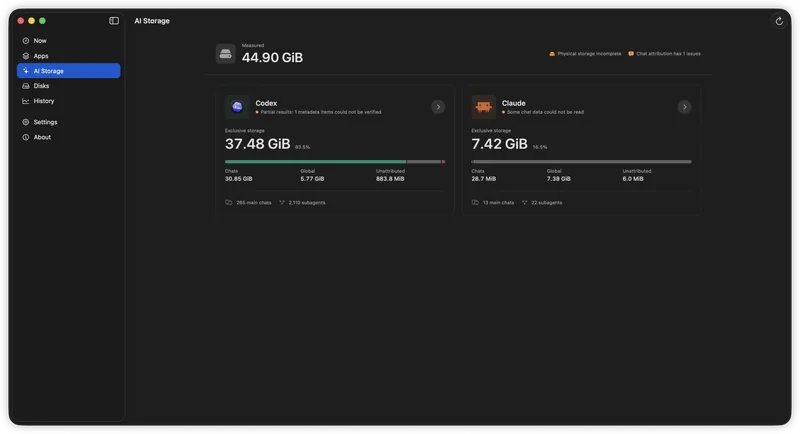This screenshot has height=434, width=800.
Task: Click Claude 7.42 GiB exclusive storage value
Action: click(x=499, y=144)
